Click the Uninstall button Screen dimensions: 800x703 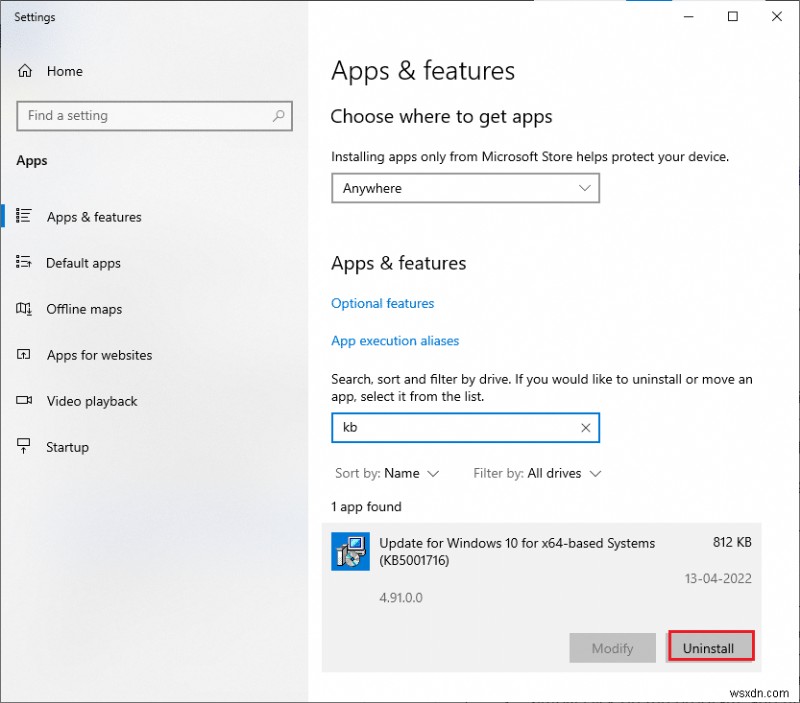[x=710, y=648]
